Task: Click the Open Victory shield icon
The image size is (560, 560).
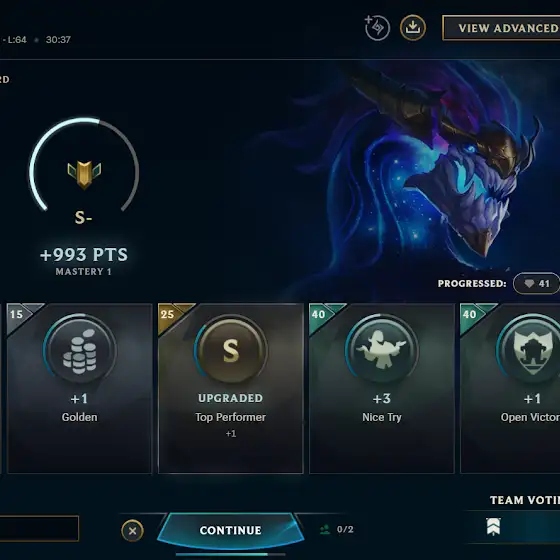Action: click(x=532, y=350)
